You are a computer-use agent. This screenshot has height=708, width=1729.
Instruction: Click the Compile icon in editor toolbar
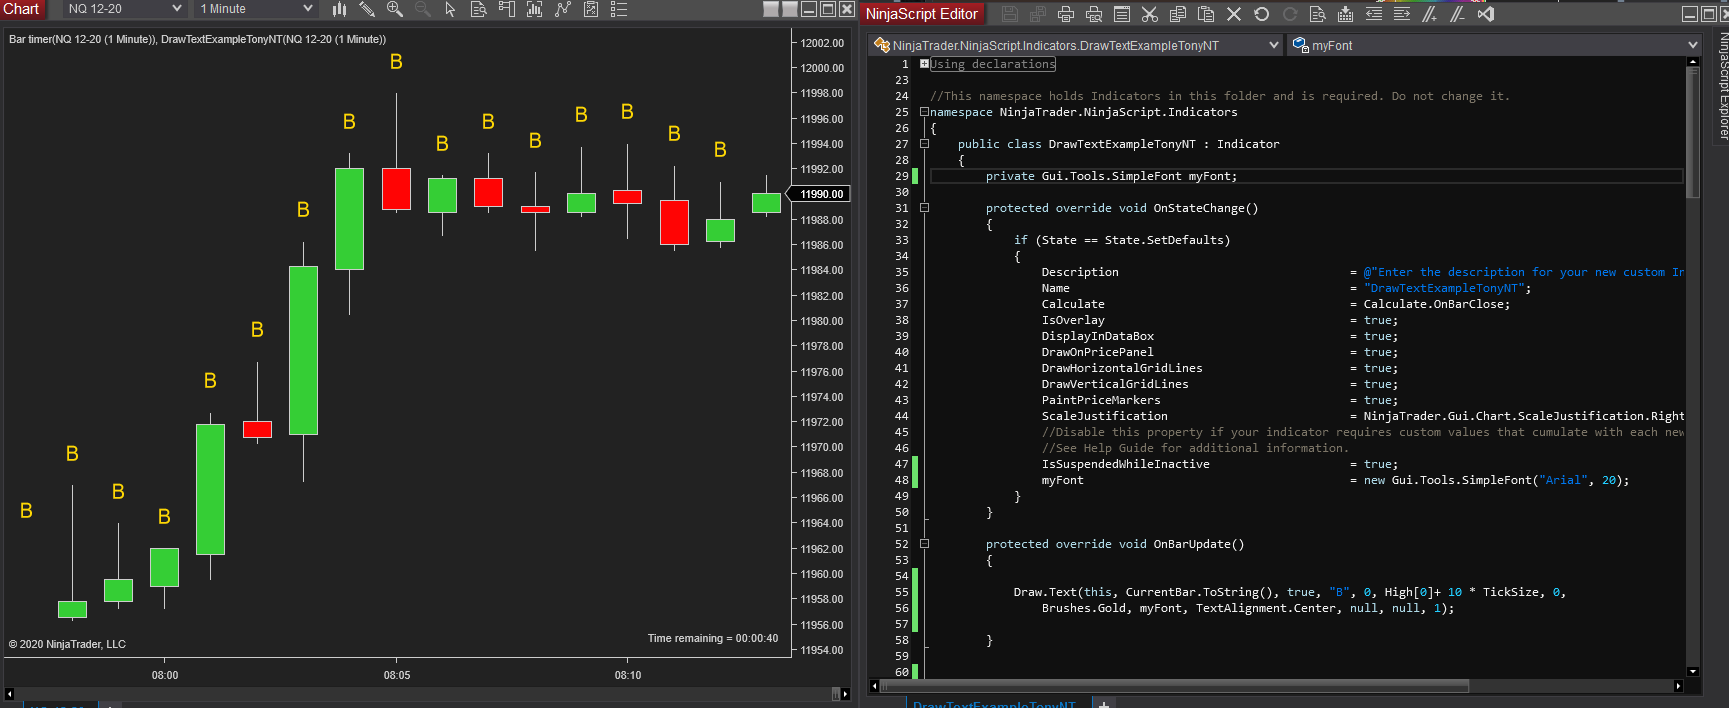tap(1346, 14)
